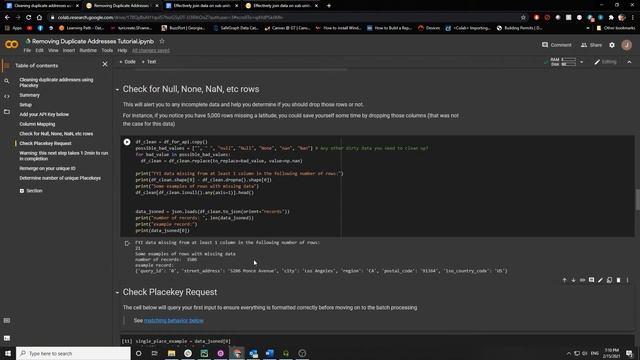Add a new Code cell

pyautogui.click(x=127, y=62)
